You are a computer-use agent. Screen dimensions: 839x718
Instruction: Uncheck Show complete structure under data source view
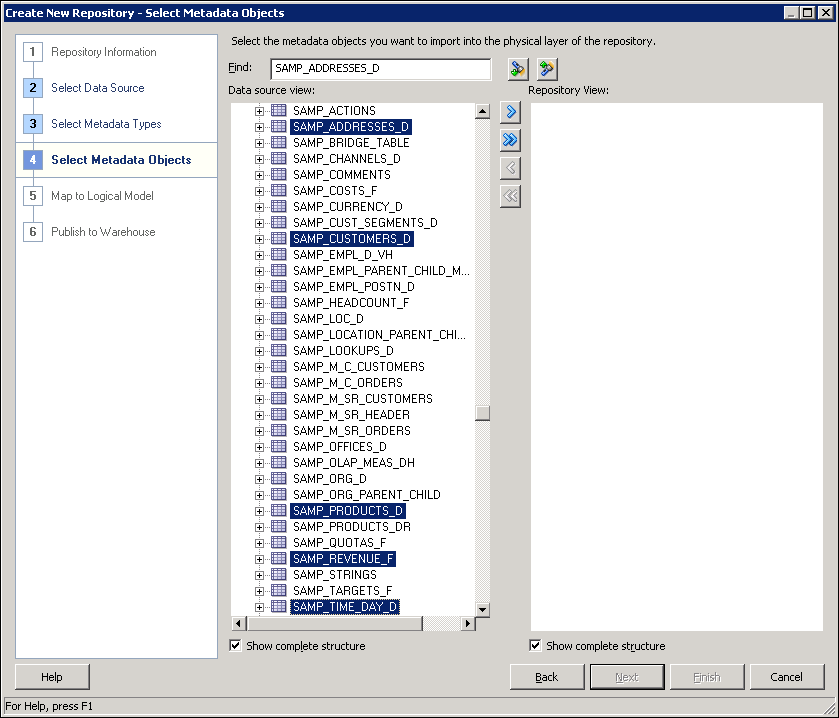(235, 645)
